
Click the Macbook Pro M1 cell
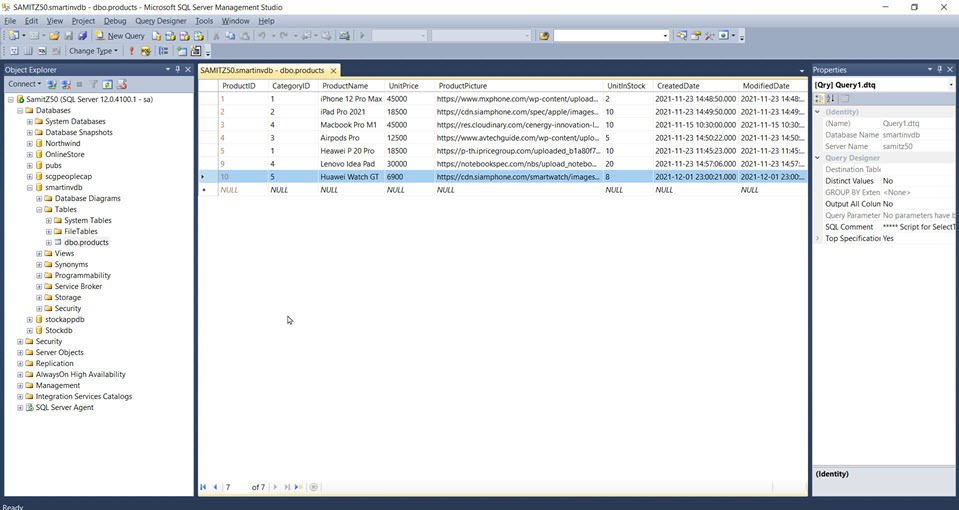coord(351,125)
